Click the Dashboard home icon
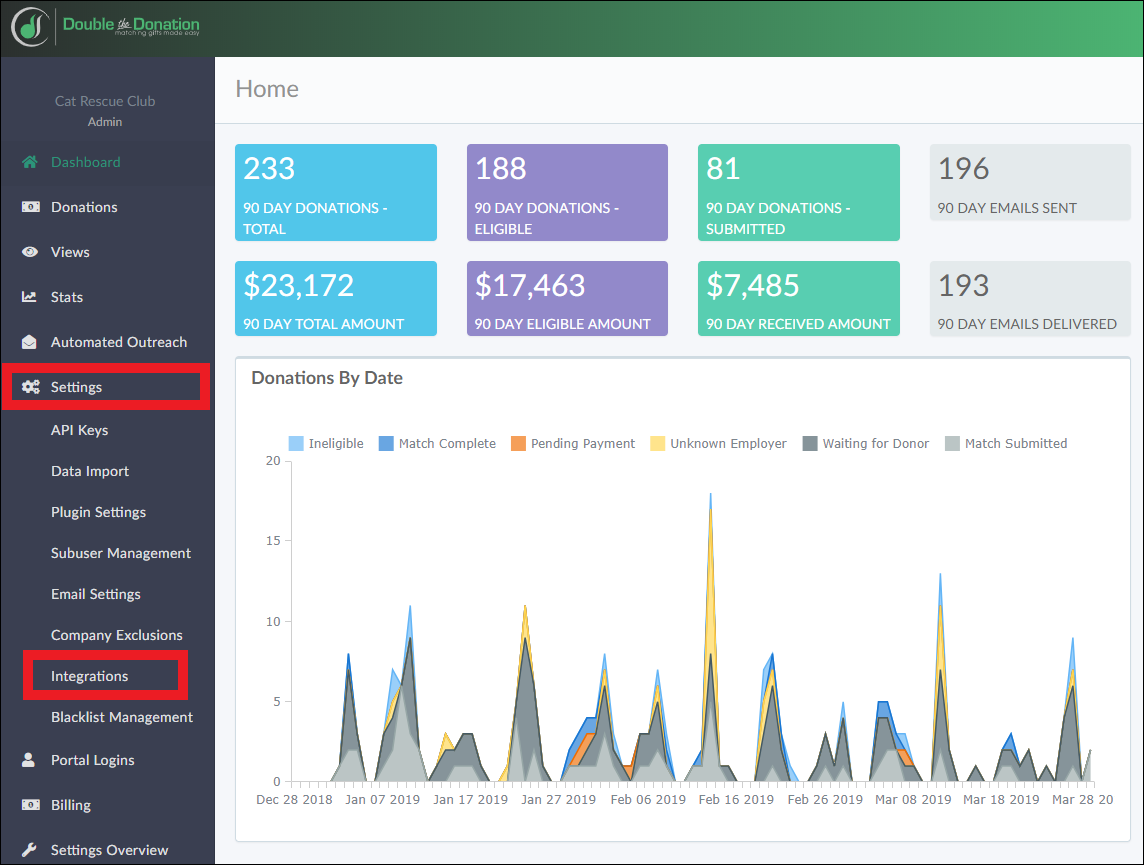The height and width of the screenshot is (865, 1144). tap(30, 162)
